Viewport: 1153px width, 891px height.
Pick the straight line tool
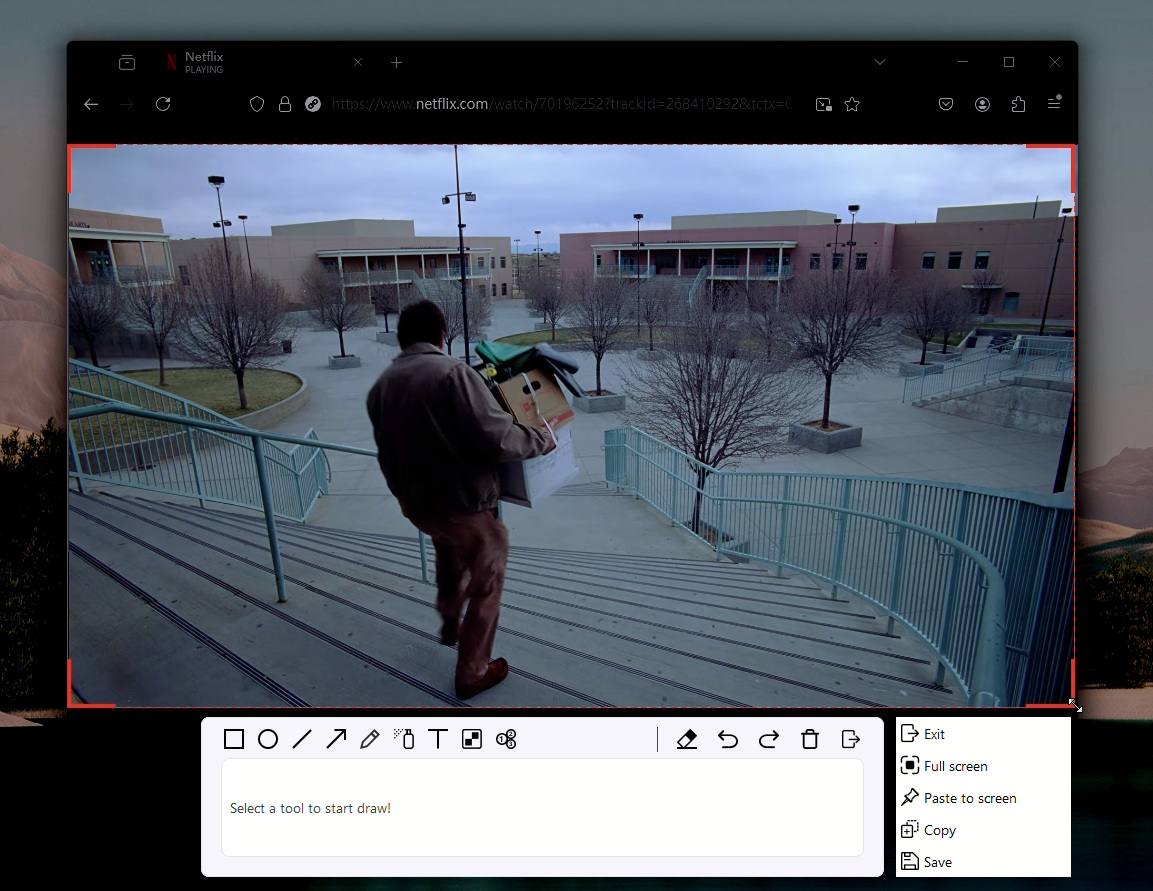coord(302,739)
